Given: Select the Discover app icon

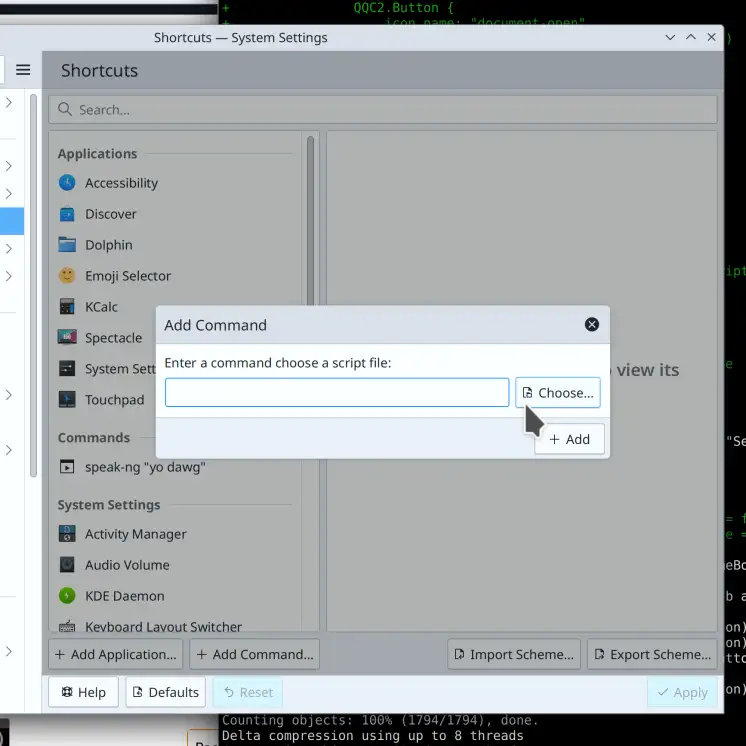Looking at the screenshot, I should pyautogui.click(x=67, y=214).
